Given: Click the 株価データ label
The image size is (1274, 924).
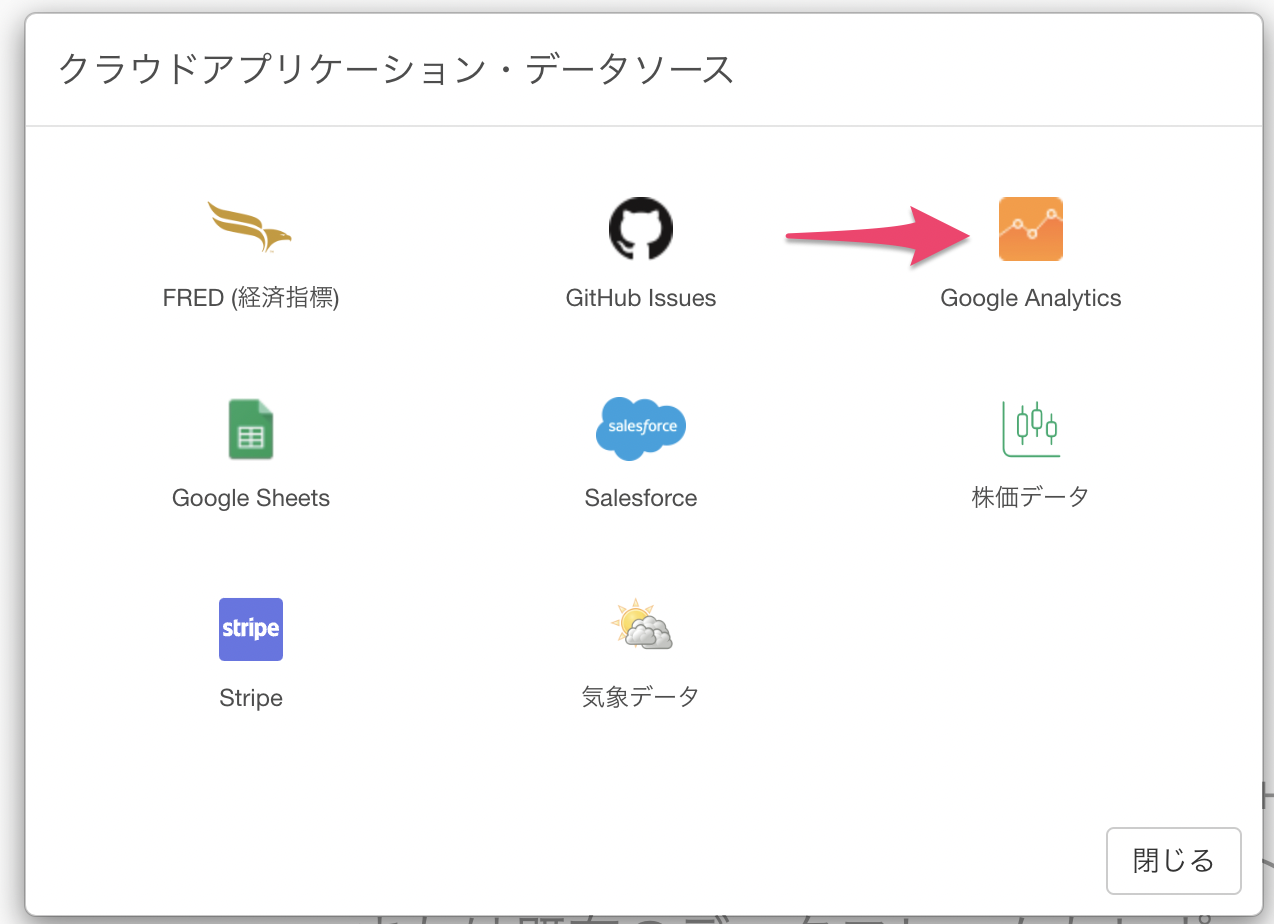Looking at the screenshot, I should coord(1031,496).
